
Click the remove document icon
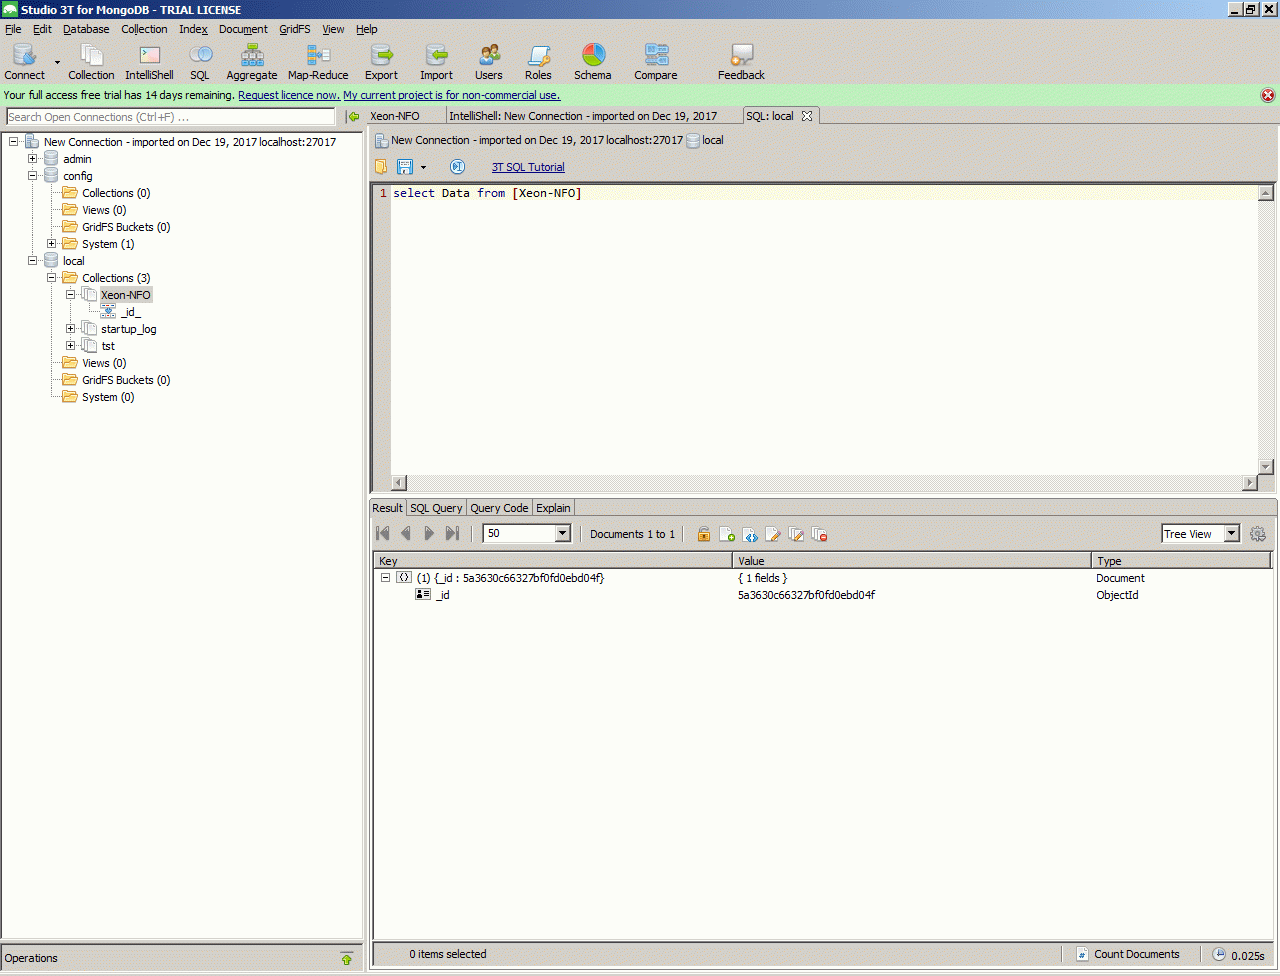point(819,534)
